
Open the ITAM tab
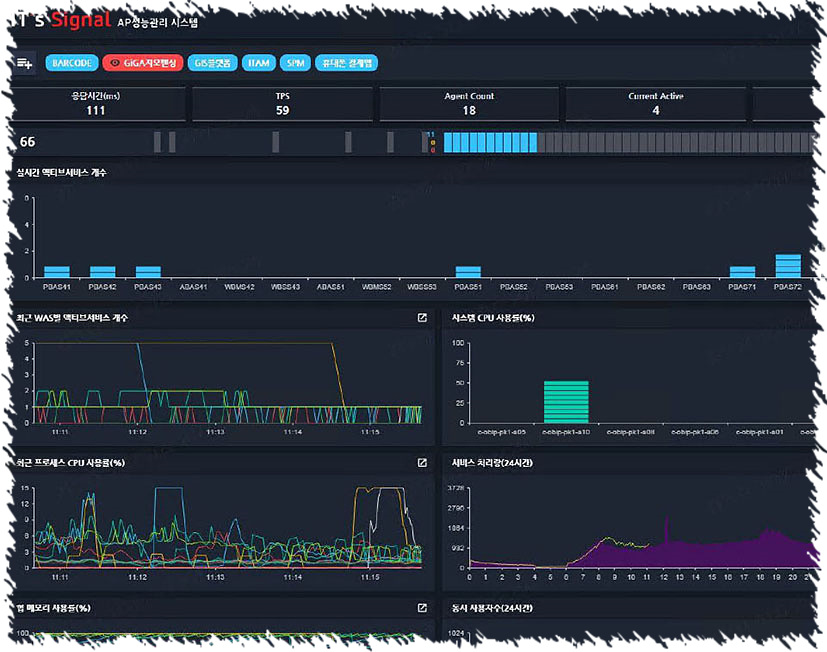(x=258, y=63)
